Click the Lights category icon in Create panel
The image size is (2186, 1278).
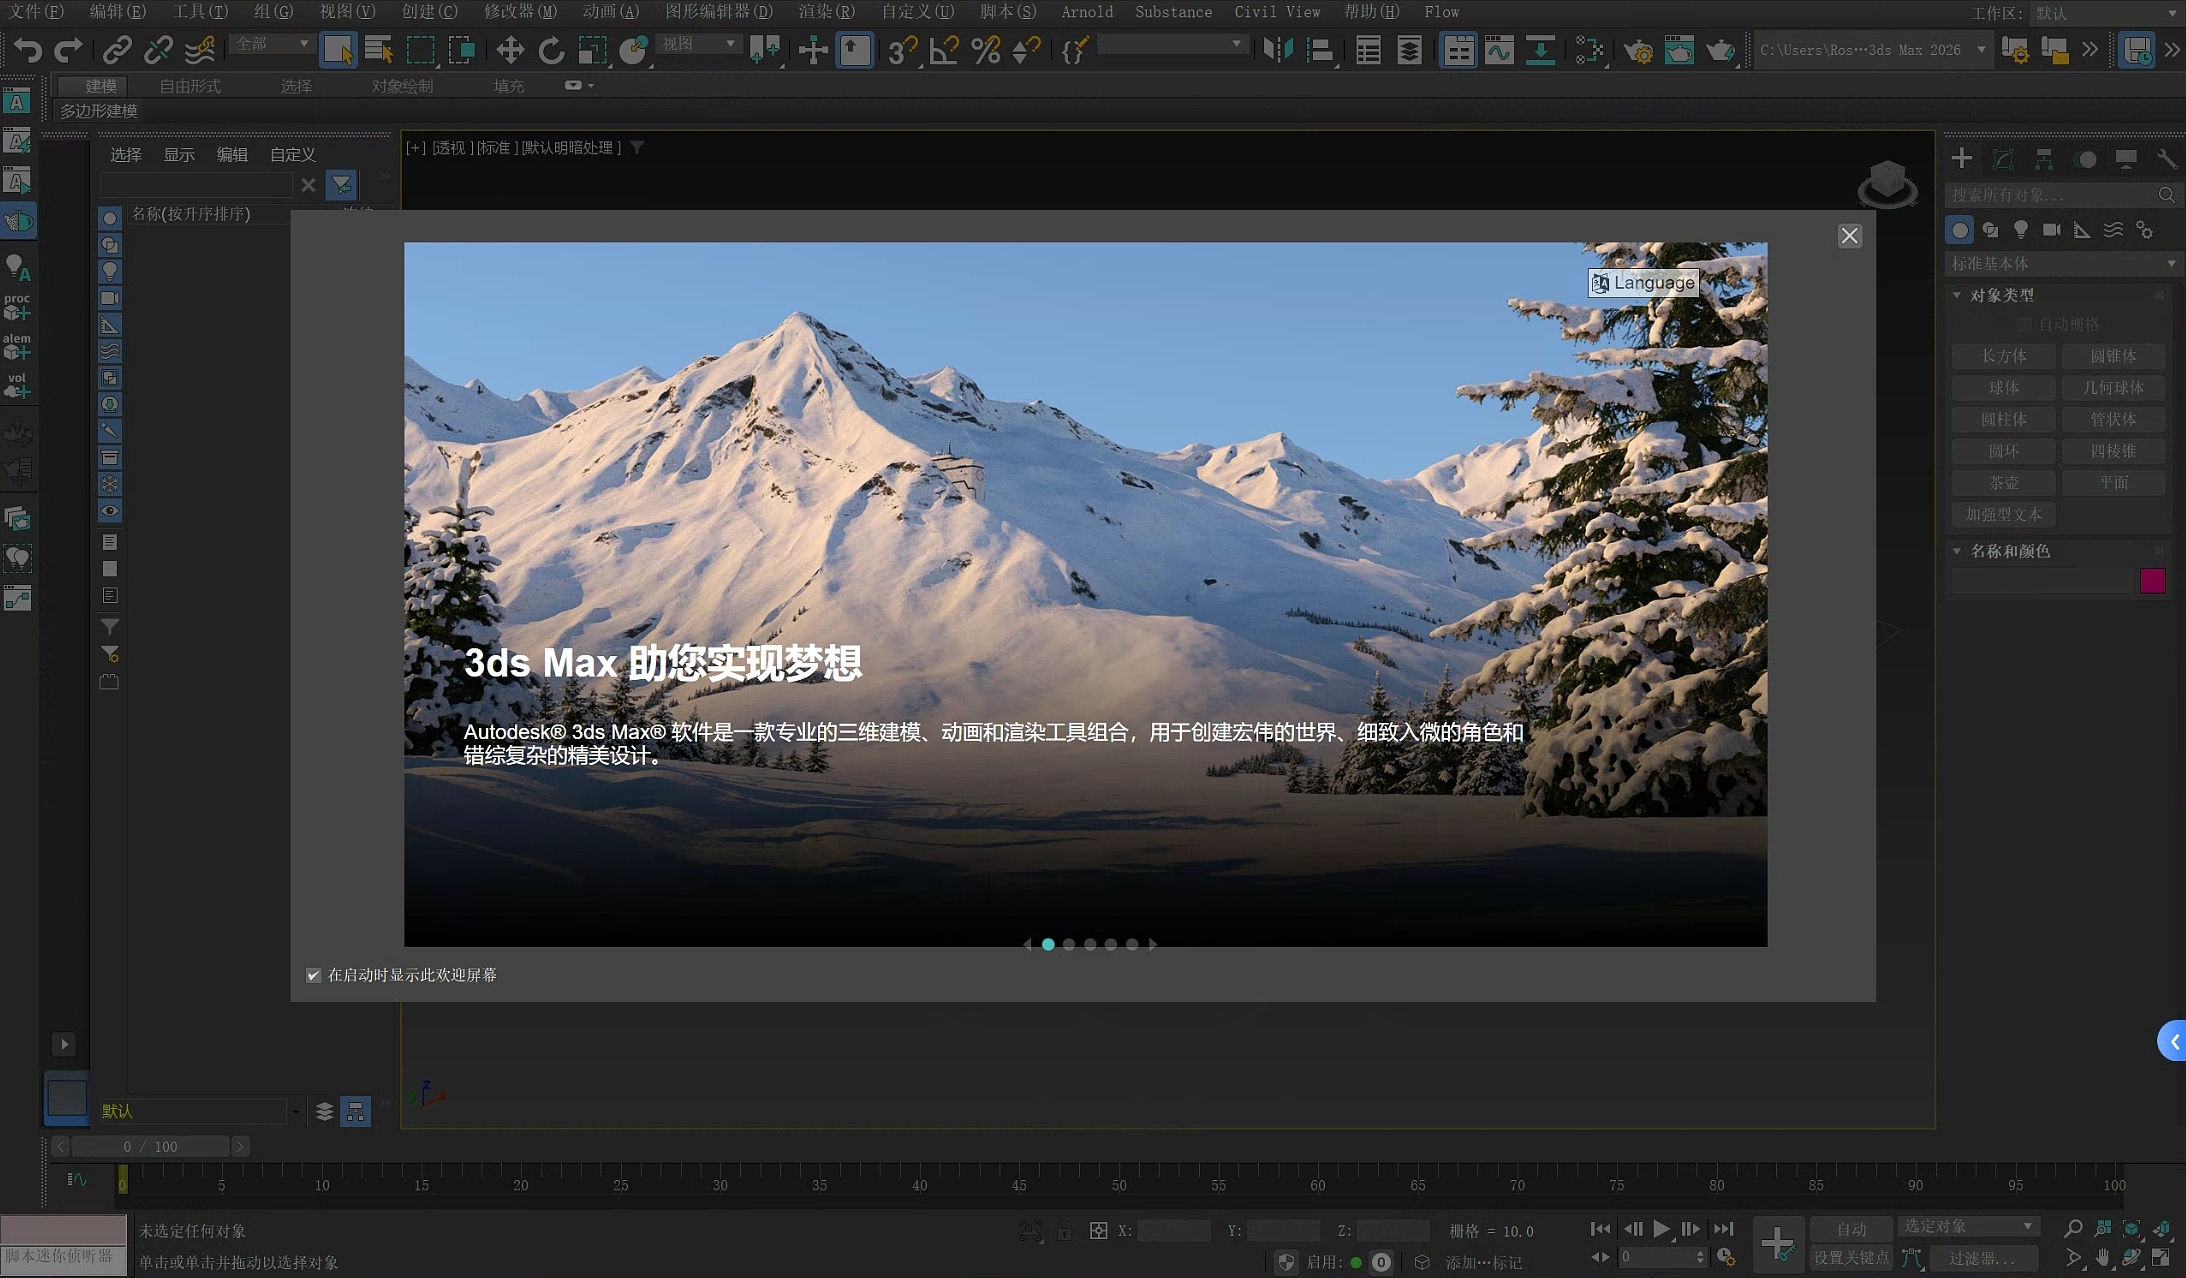click(2021, 230)
